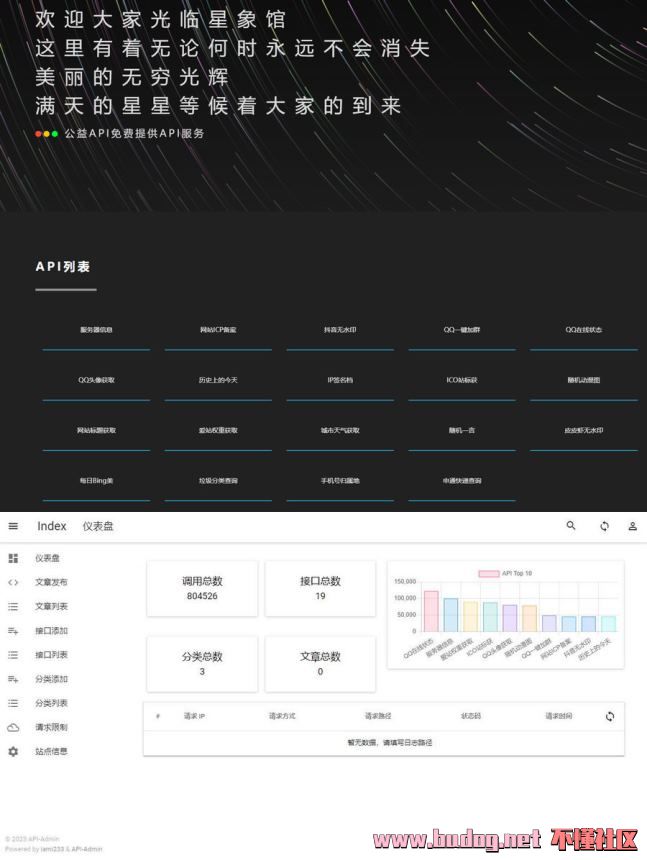Refresh the request log table

tap(609, 716)
